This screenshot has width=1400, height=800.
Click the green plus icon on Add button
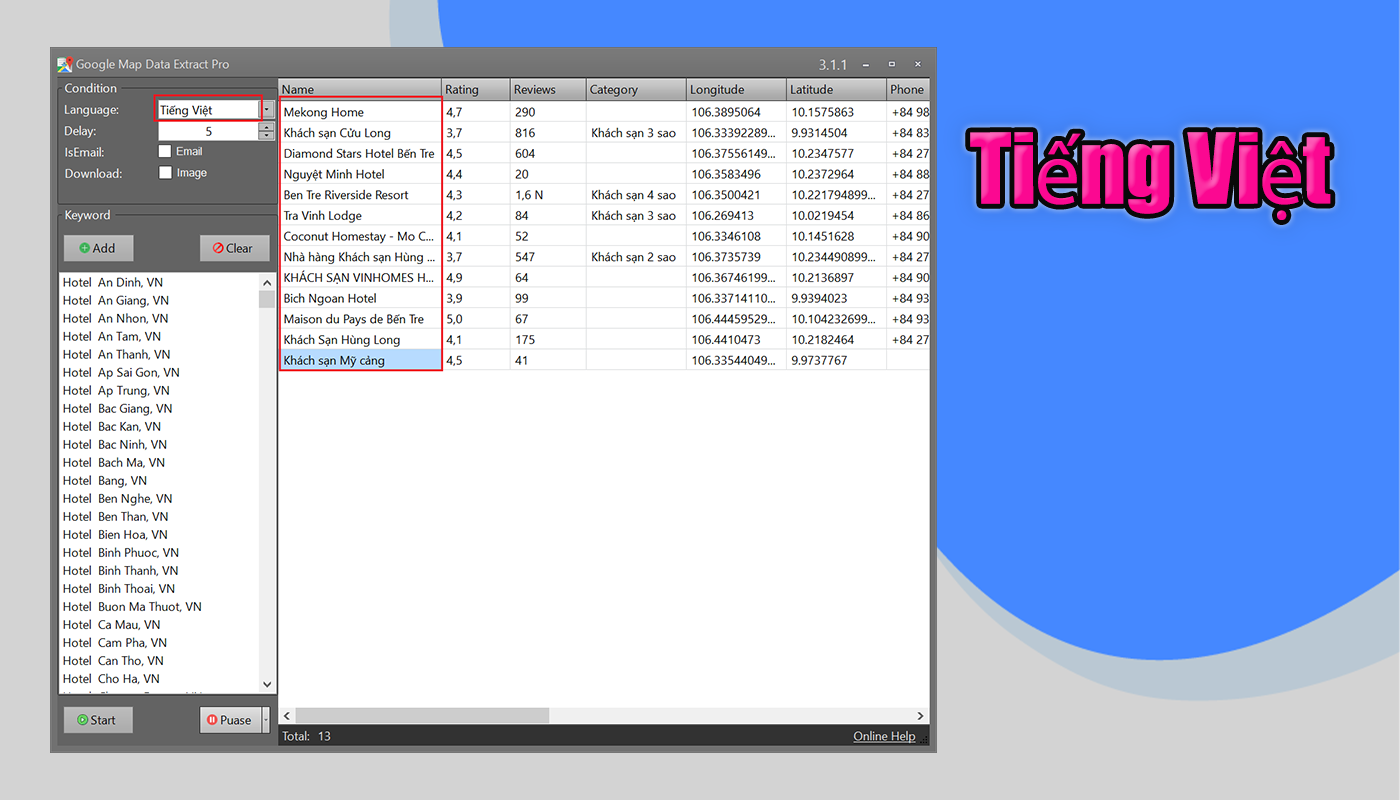coord(85,247)
